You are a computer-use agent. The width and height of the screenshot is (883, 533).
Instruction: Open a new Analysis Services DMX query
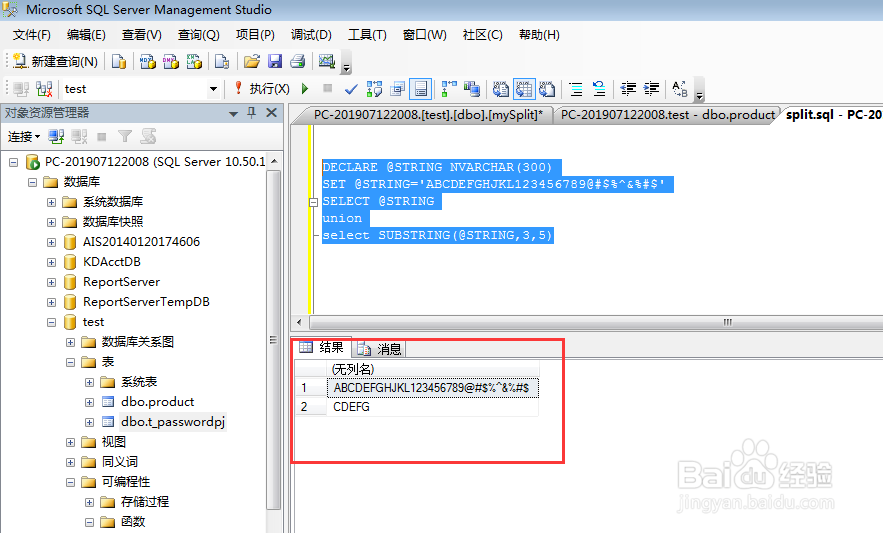[171, 61]
